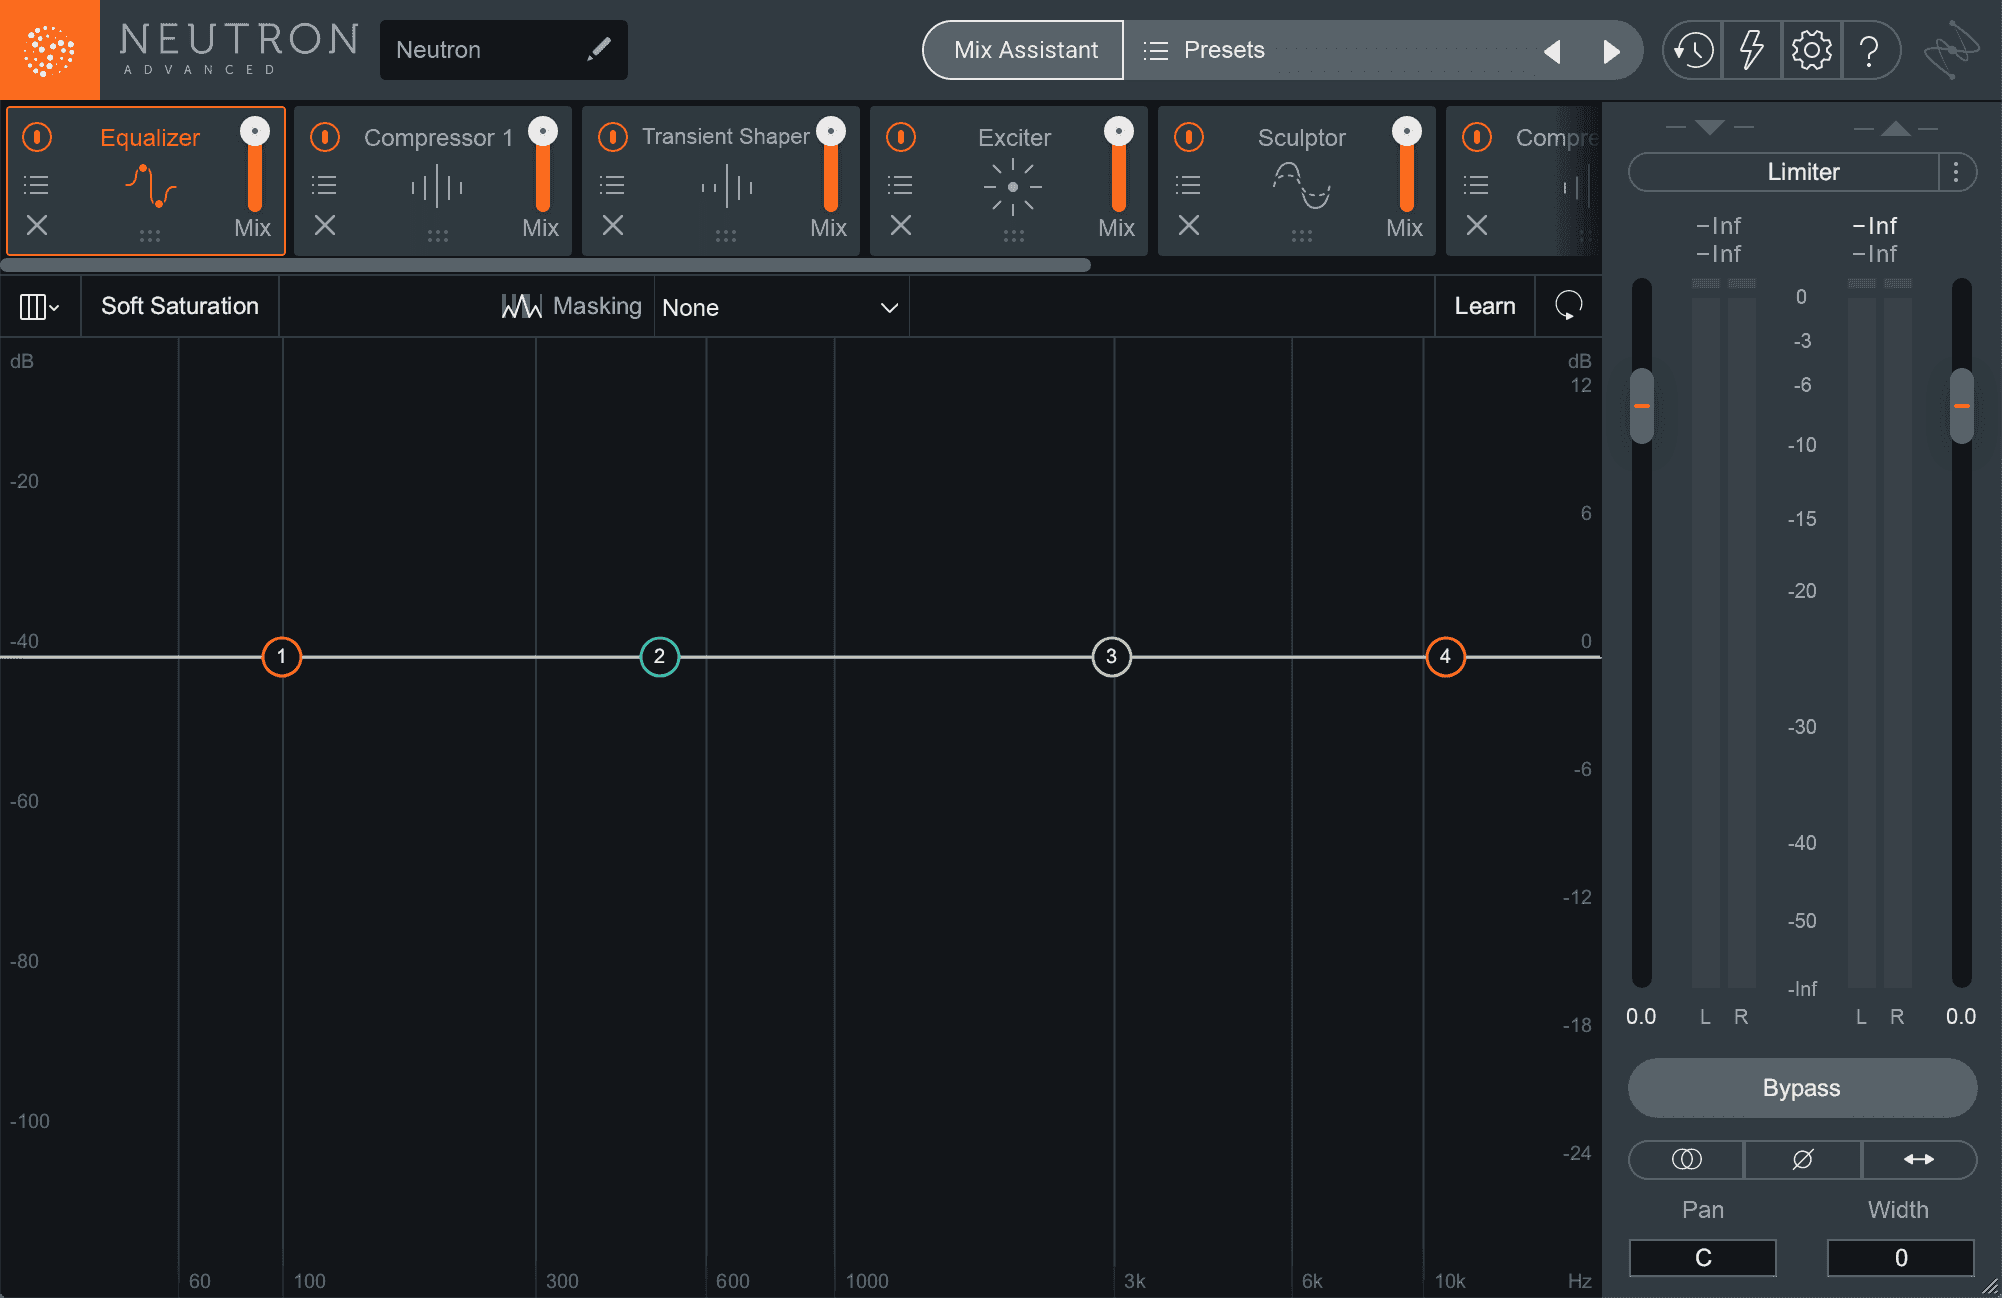The image size is (2002, 1298).
Task: Invert phase with the Ø icon
Action: click(x=1802, y=1159)
